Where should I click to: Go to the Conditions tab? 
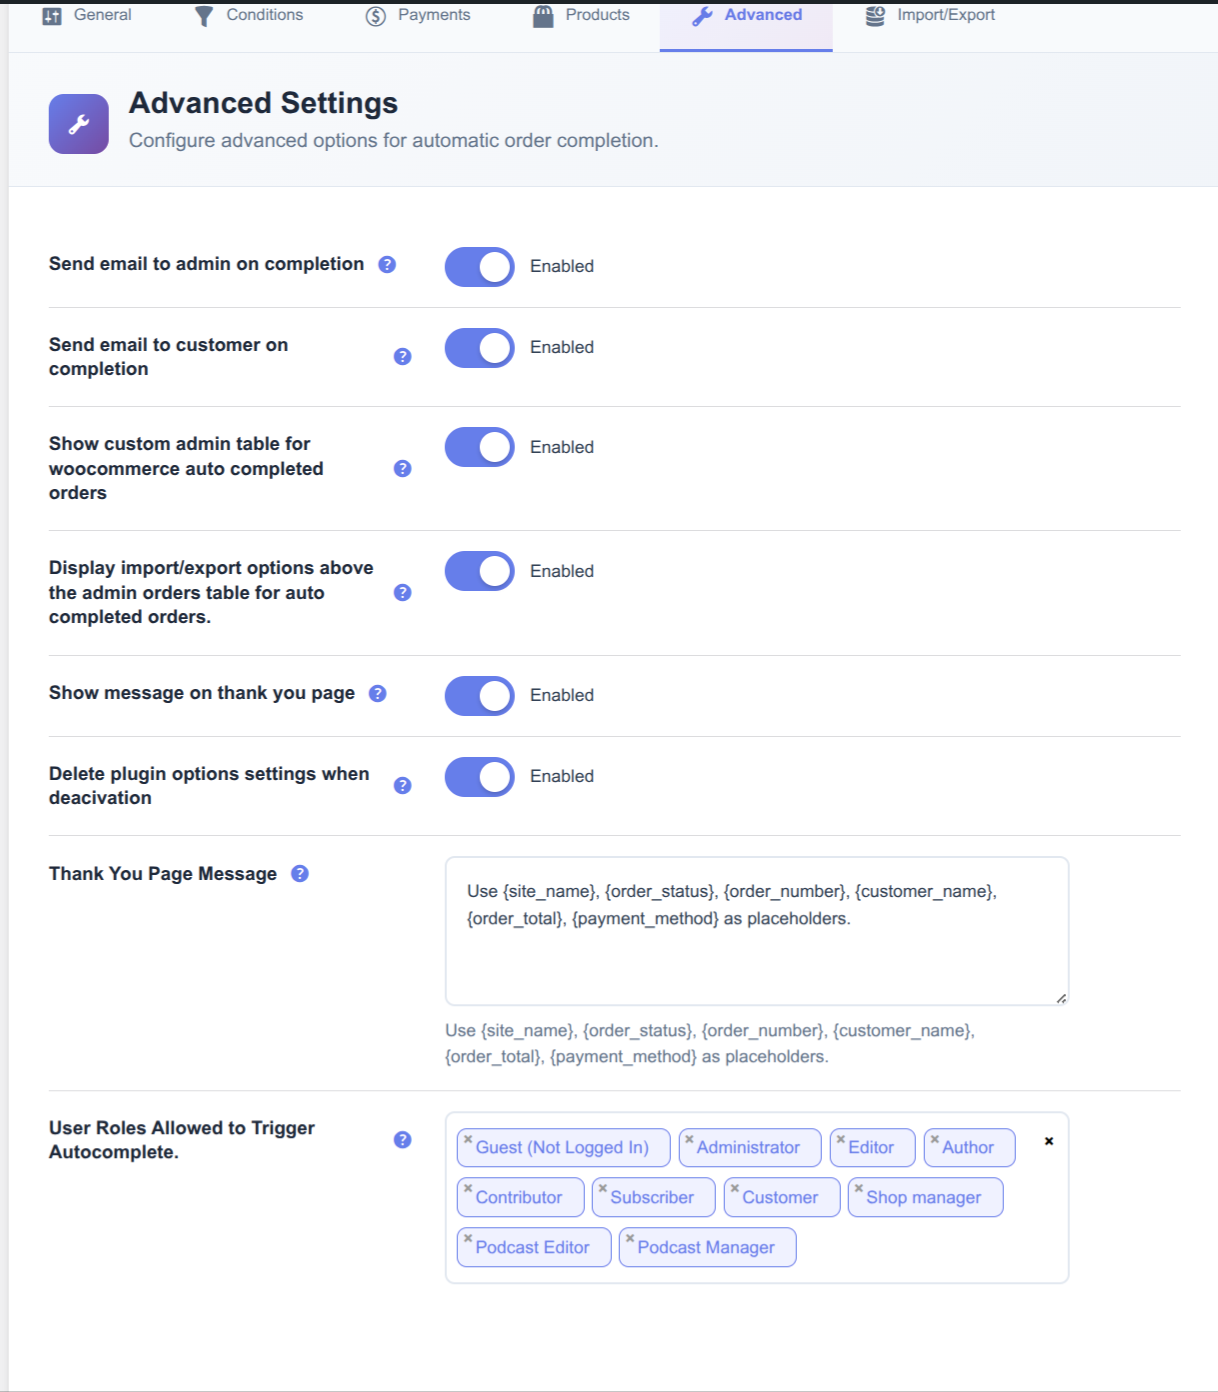[249, 15]
